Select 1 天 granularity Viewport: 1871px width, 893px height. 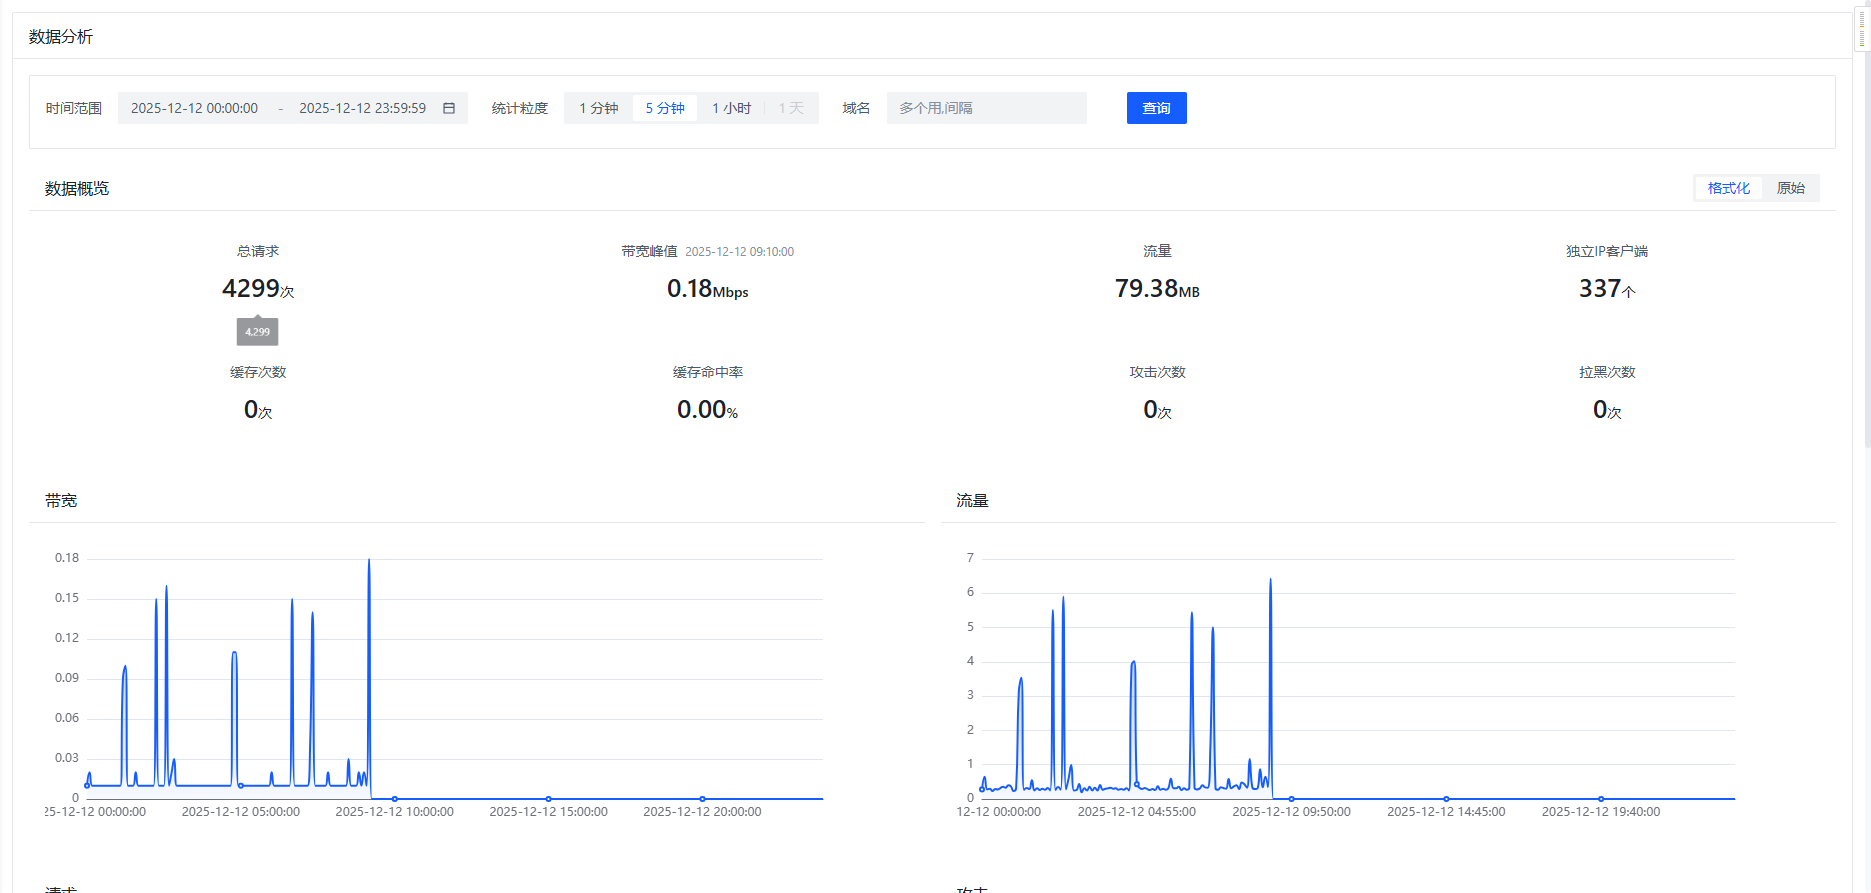pos(791,108)
